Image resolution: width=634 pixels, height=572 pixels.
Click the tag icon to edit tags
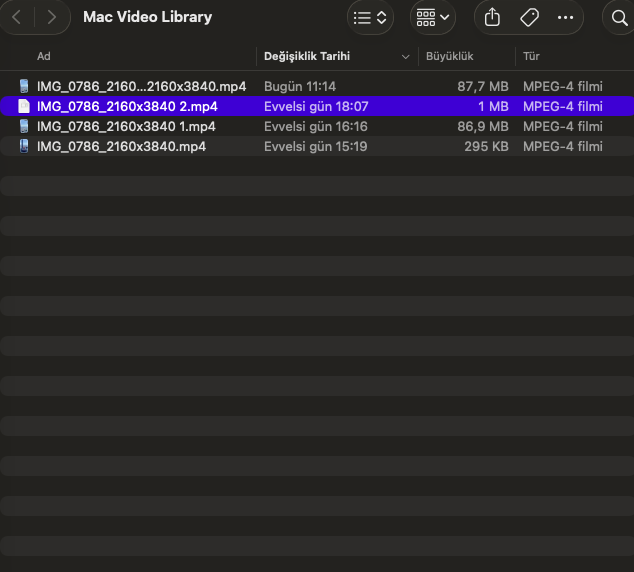tap(529, 17)
